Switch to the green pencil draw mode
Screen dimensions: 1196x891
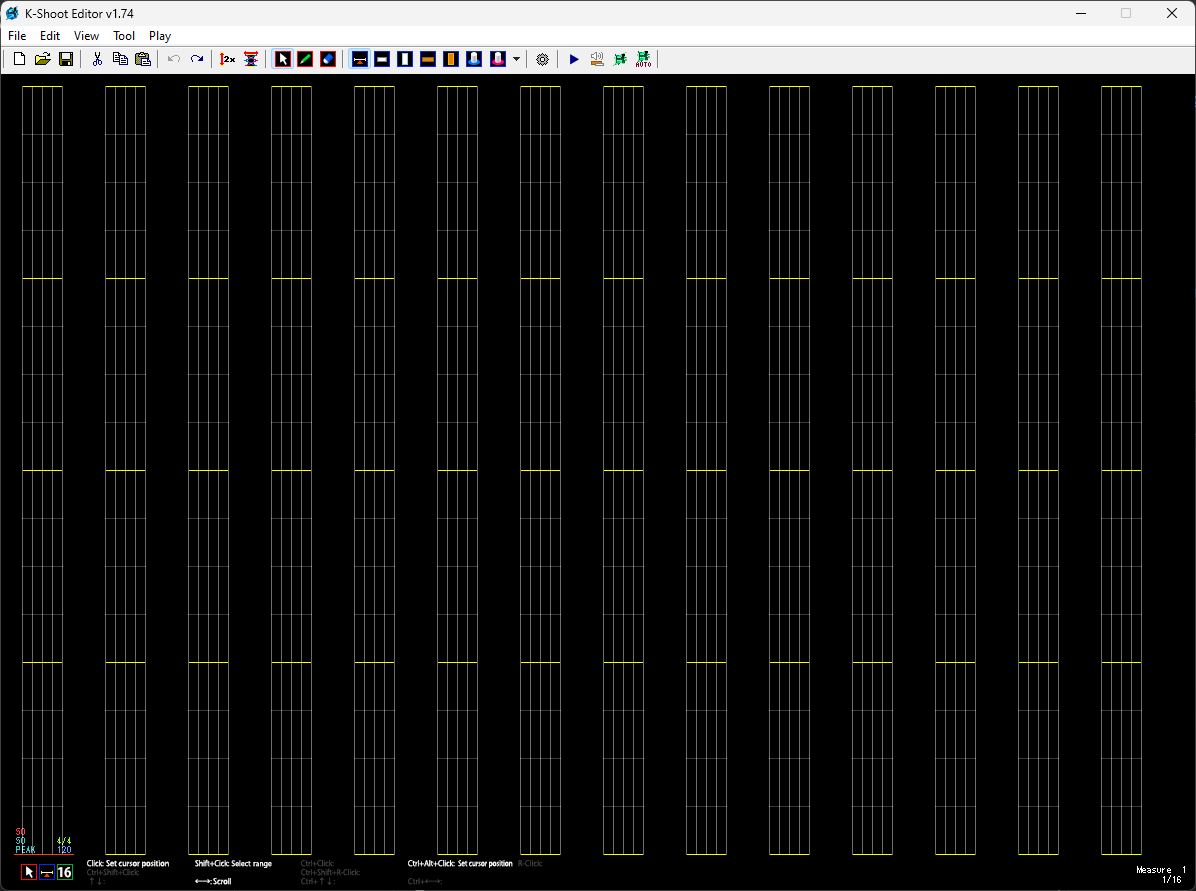[305, 60]
